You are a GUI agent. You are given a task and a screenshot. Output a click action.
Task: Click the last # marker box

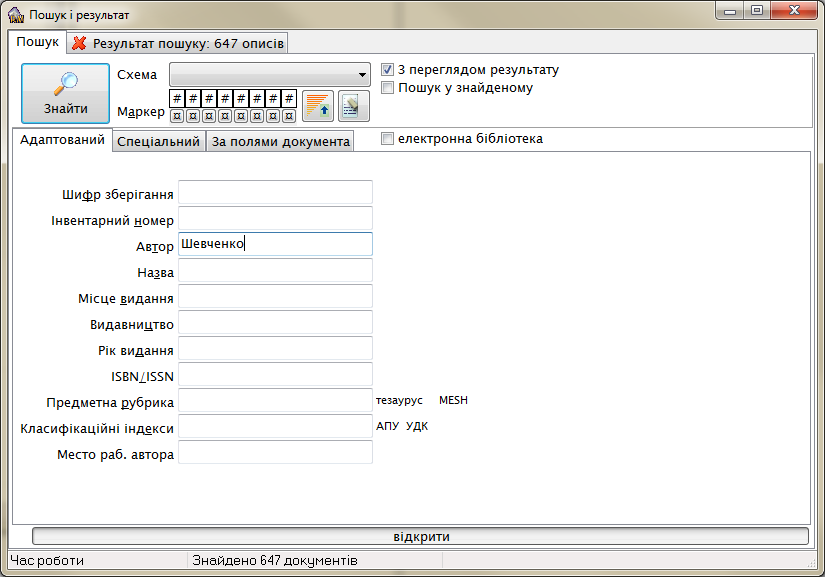pos(289,98)
